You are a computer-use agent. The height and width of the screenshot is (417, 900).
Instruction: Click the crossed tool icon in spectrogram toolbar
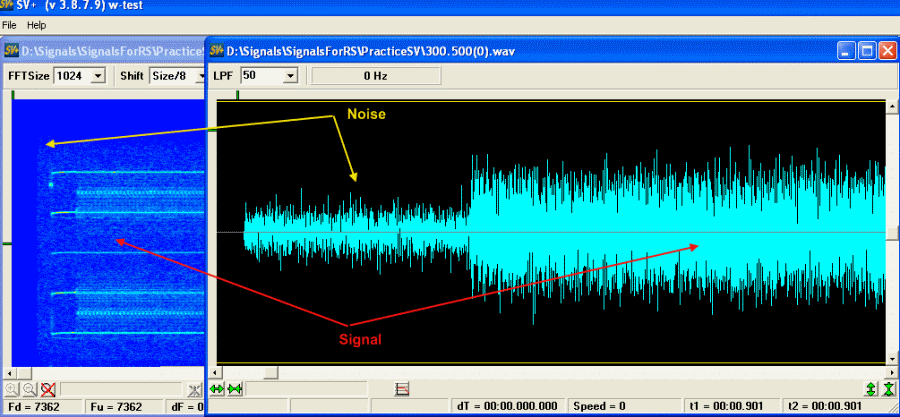(196, 388)
